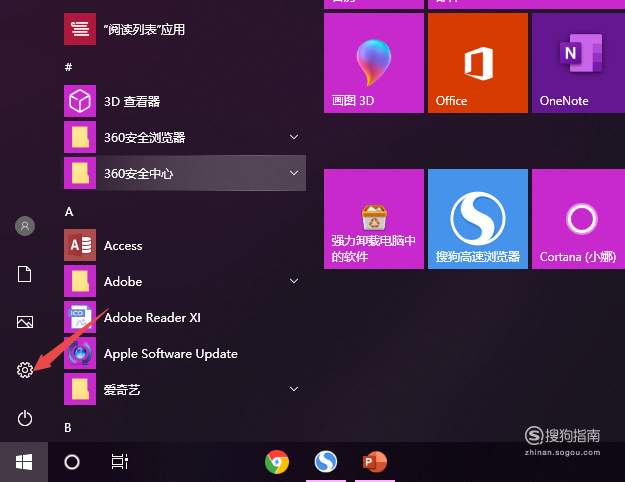Click the user account avatar
This screenshot has width=625, height=482.
tap(25, 226)
